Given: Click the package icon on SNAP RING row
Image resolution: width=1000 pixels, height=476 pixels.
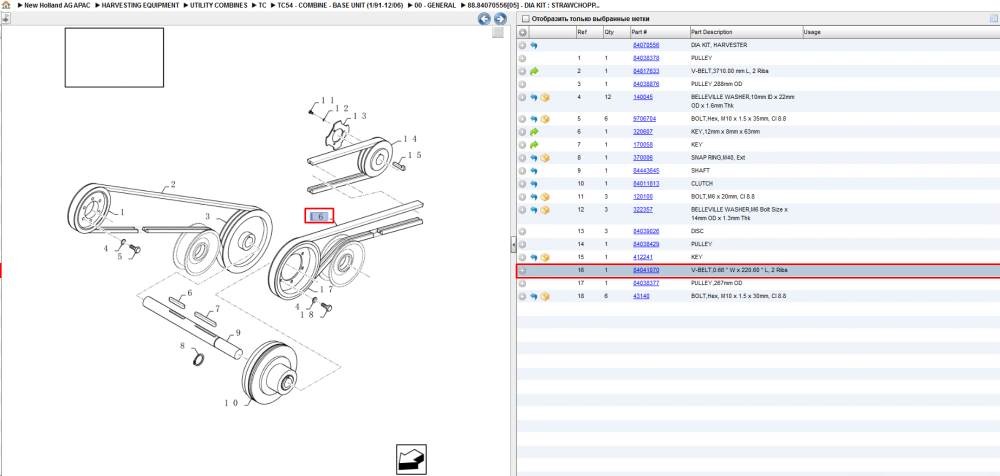Looking at the screenshot, I should click(x=545, y=158).
